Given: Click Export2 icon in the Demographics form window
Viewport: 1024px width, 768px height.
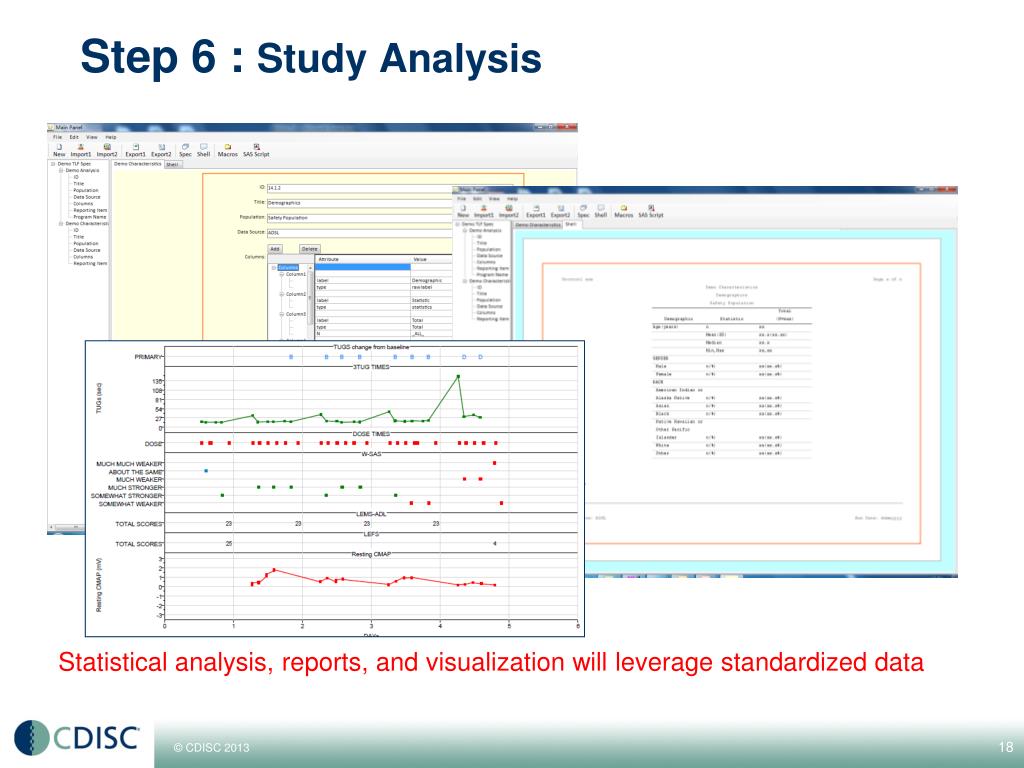Looking at the screenshot, I should (161, 151).
